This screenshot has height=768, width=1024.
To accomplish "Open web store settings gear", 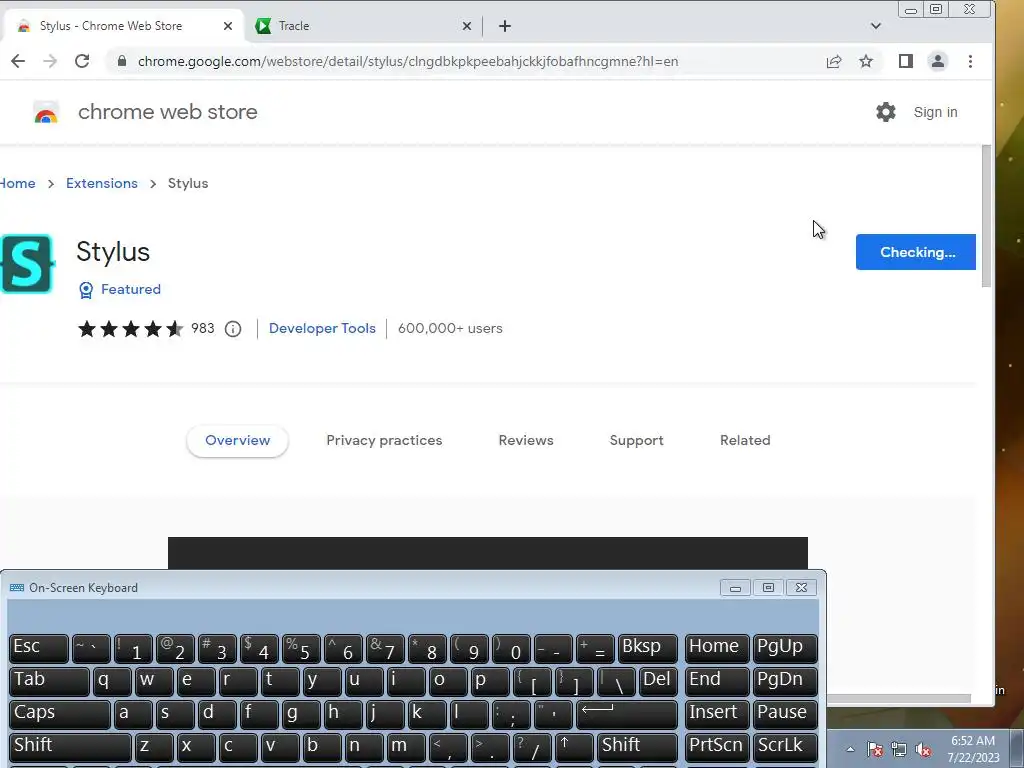I will click(886, 112).
